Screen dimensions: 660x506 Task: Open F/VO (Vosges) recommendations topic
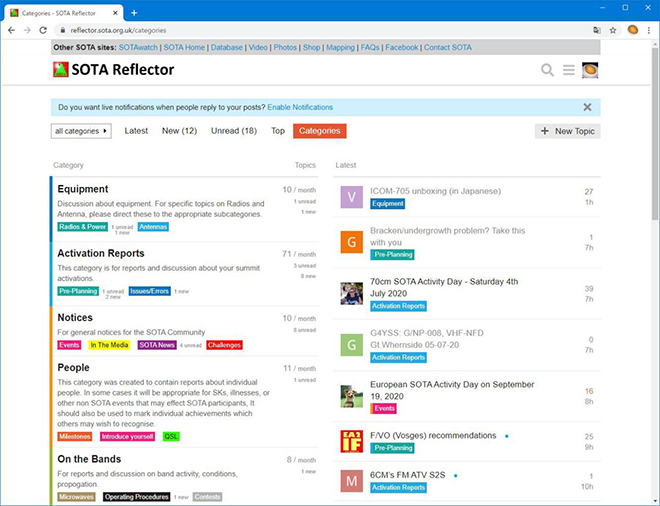click(433, 436)
